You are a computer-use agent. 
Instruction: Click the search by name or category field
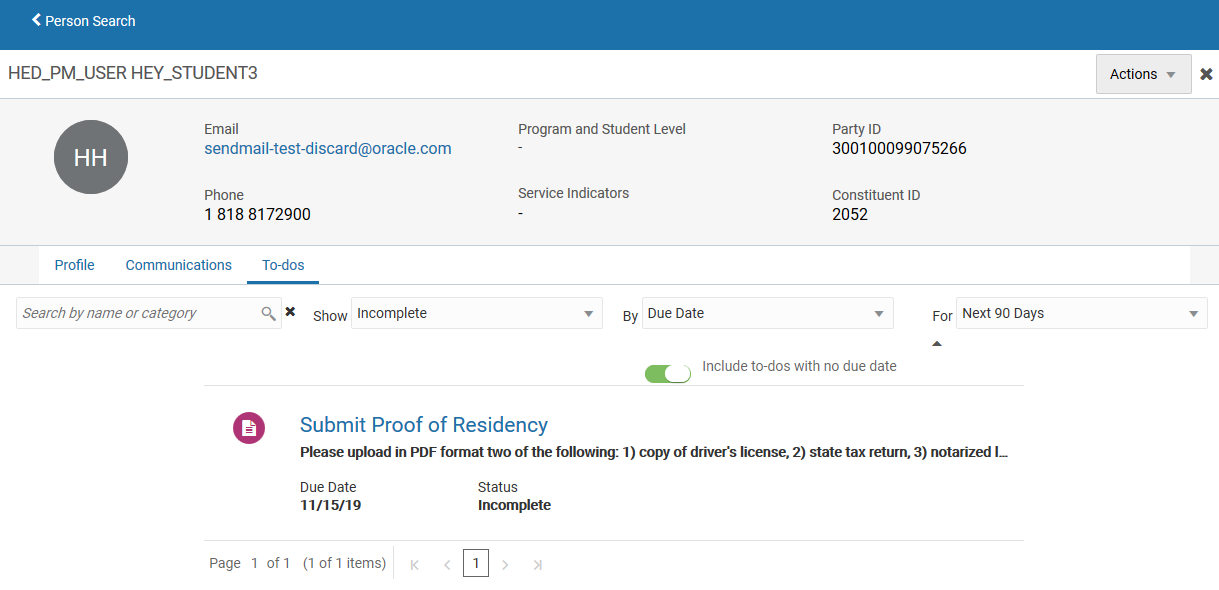click(135, 313)
